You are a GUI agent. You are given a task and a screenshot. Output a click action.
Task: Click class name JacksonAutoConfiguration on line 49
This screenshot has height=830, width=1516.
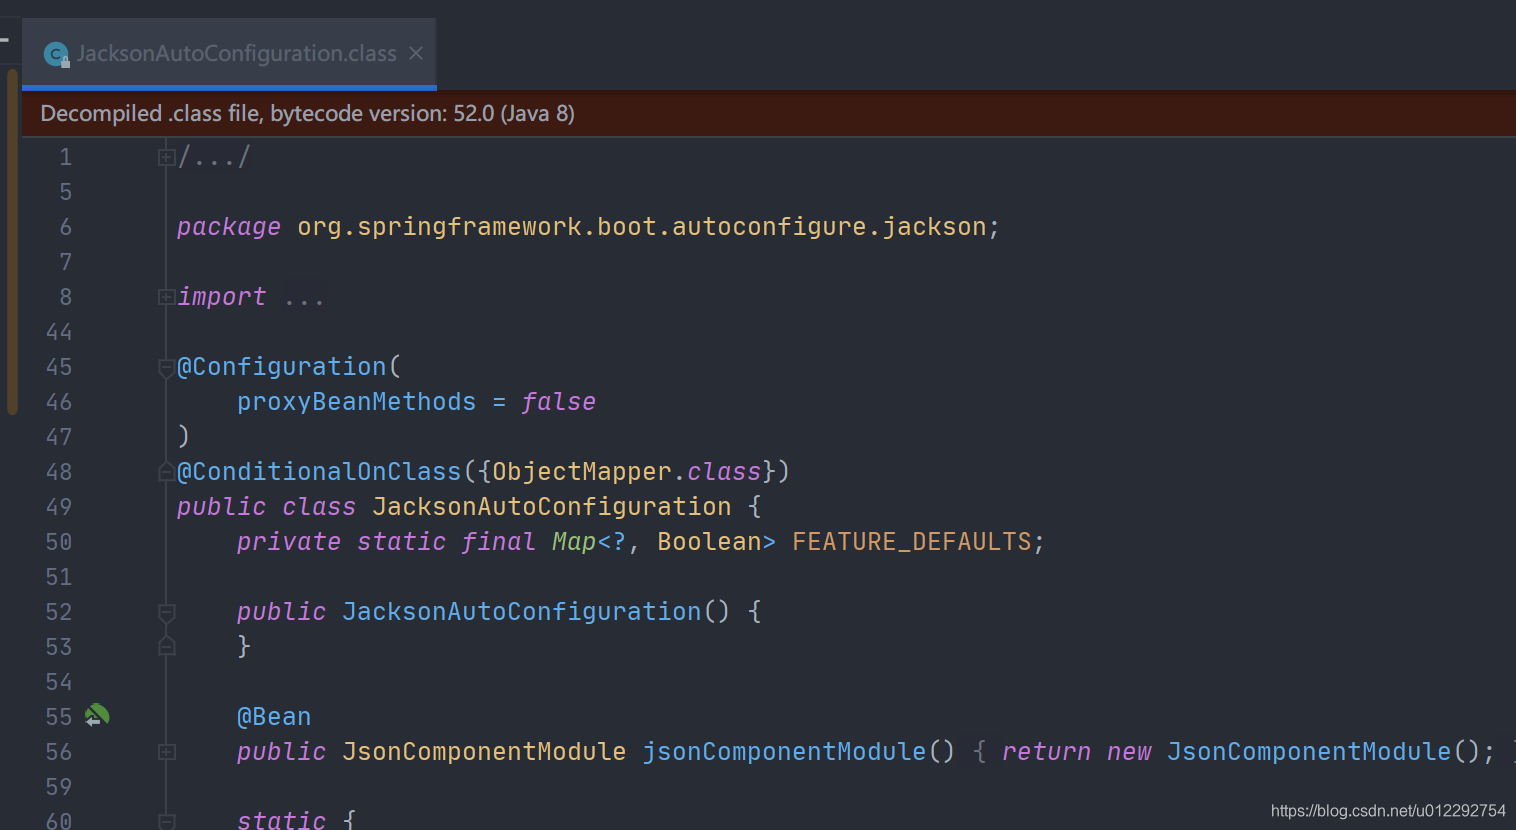pos(552,507)
